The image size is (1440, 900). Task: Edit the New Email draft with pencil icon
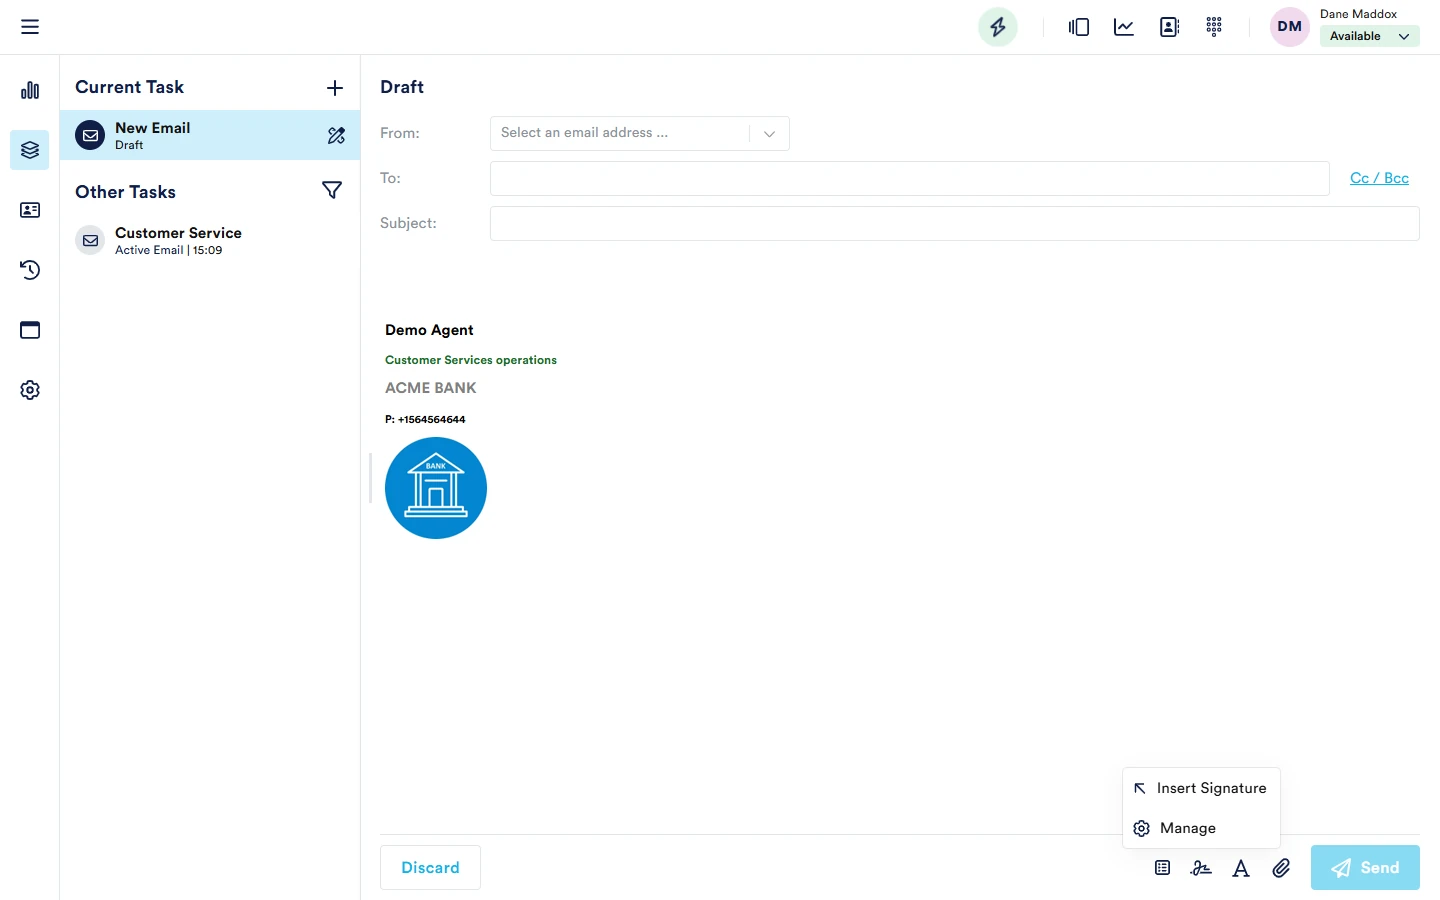coord(336,135)
